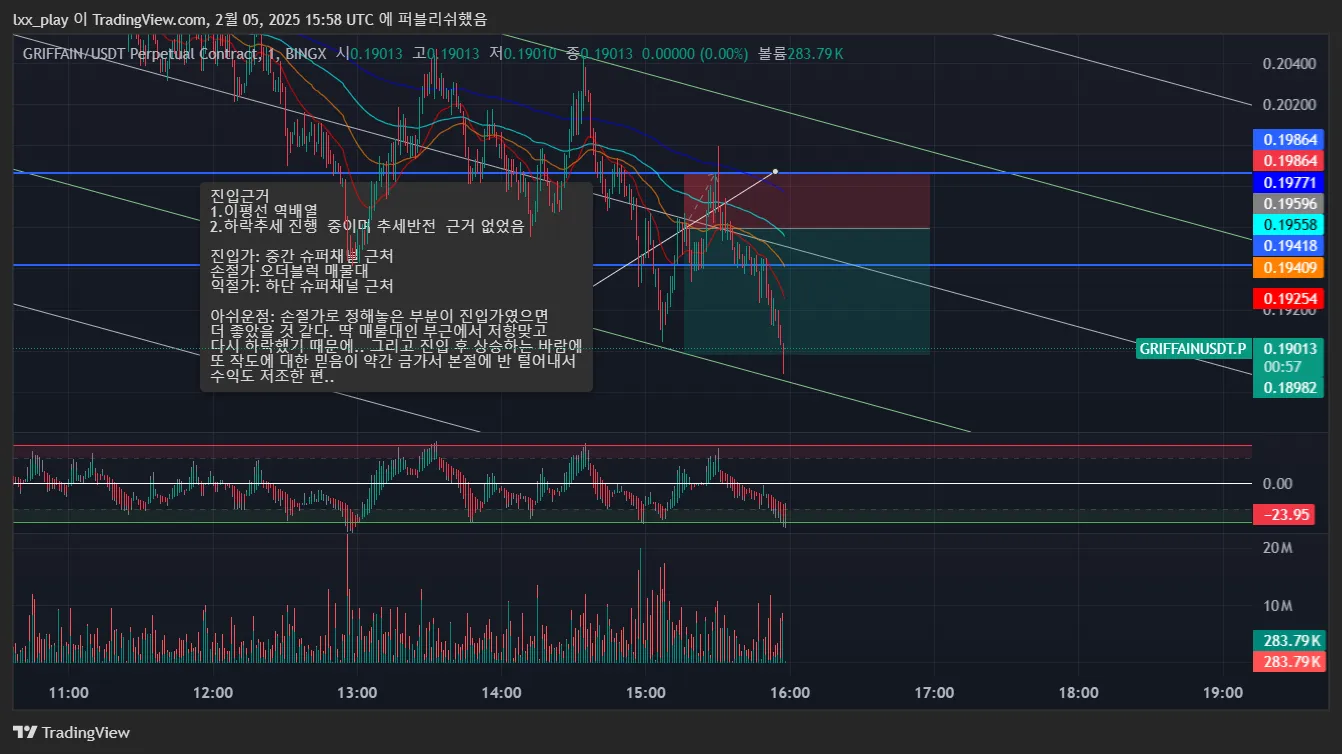The image size is (1342, 754).
Task: Click the red 0.19254 price label
Action: coord(1287,298)
